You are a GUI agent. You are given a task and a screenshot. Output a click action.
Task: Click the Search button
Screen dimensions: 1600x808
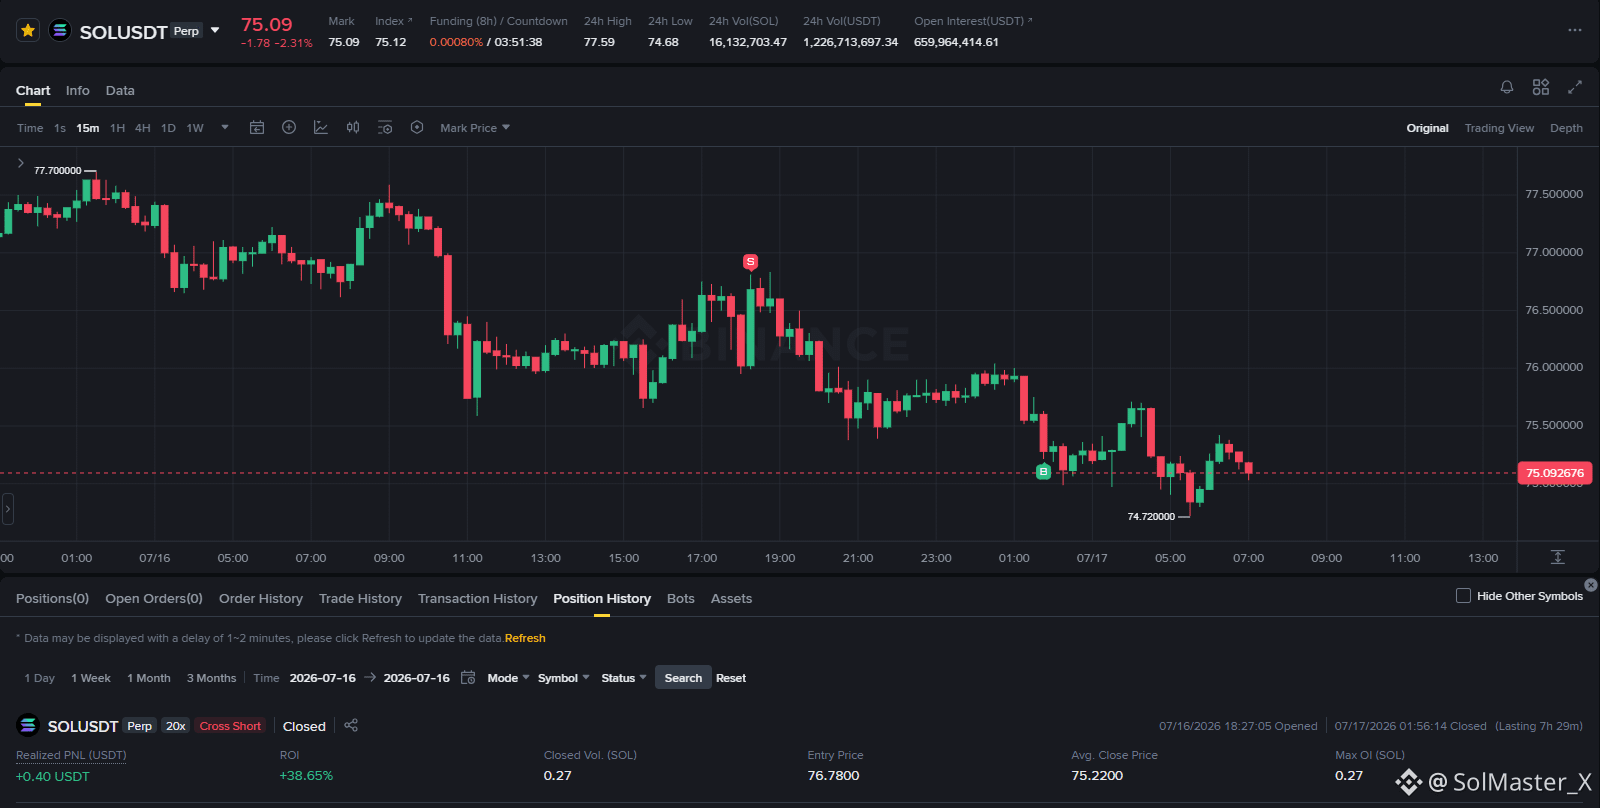point(683,678)
